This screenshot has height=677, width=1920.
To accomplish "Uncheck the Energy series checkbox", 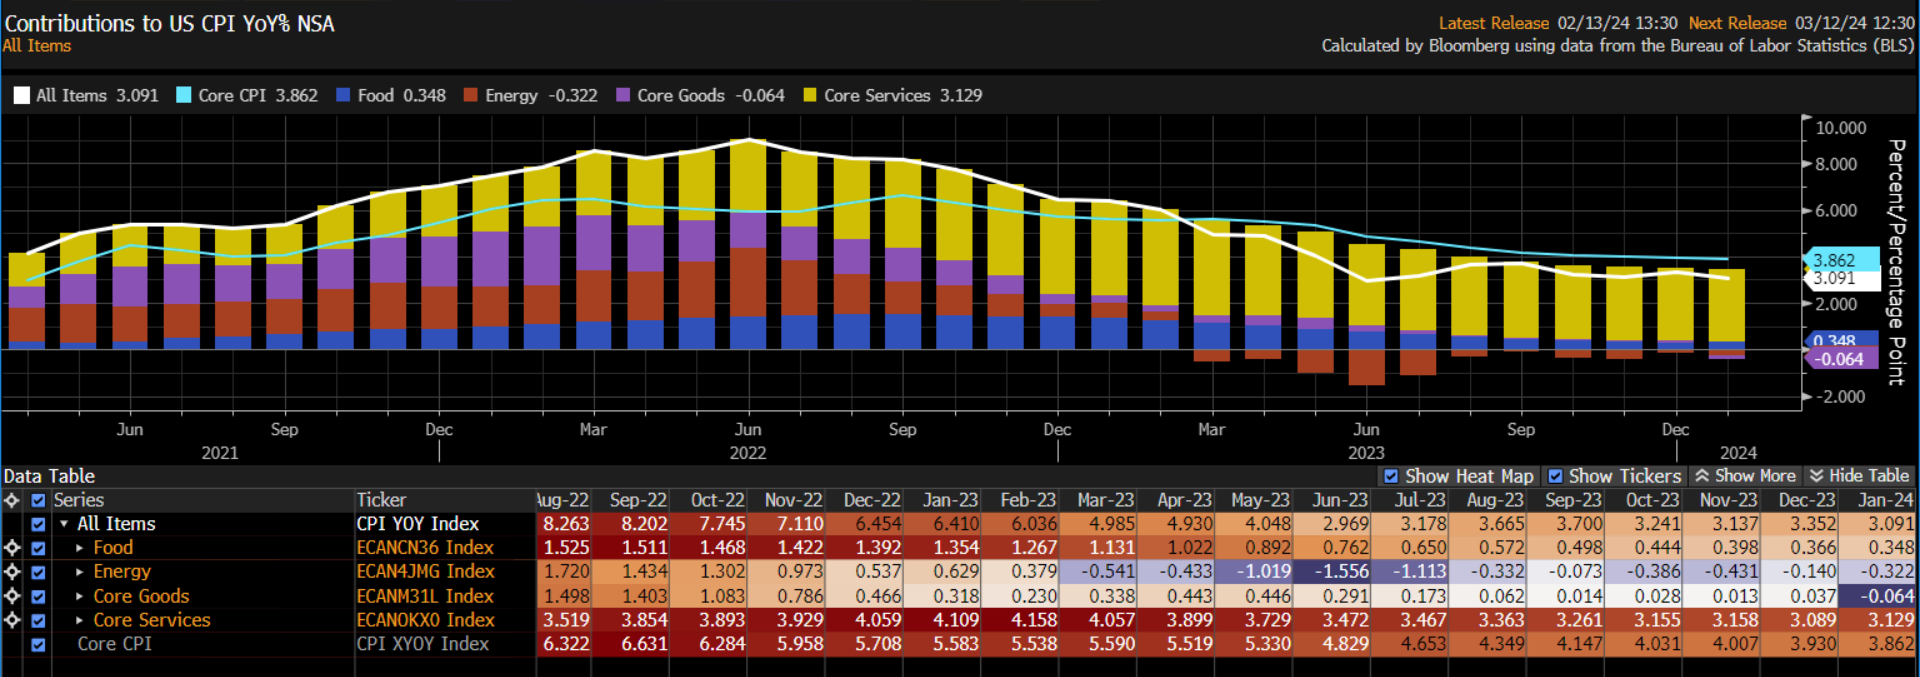I will point(38,572).
